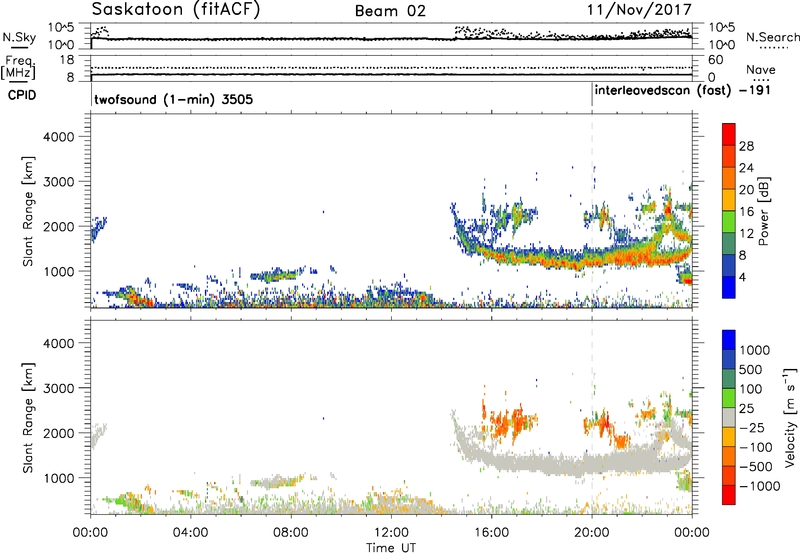Click the '60' Nave axis value
The image size is (800, 554).
click(715, 60)
